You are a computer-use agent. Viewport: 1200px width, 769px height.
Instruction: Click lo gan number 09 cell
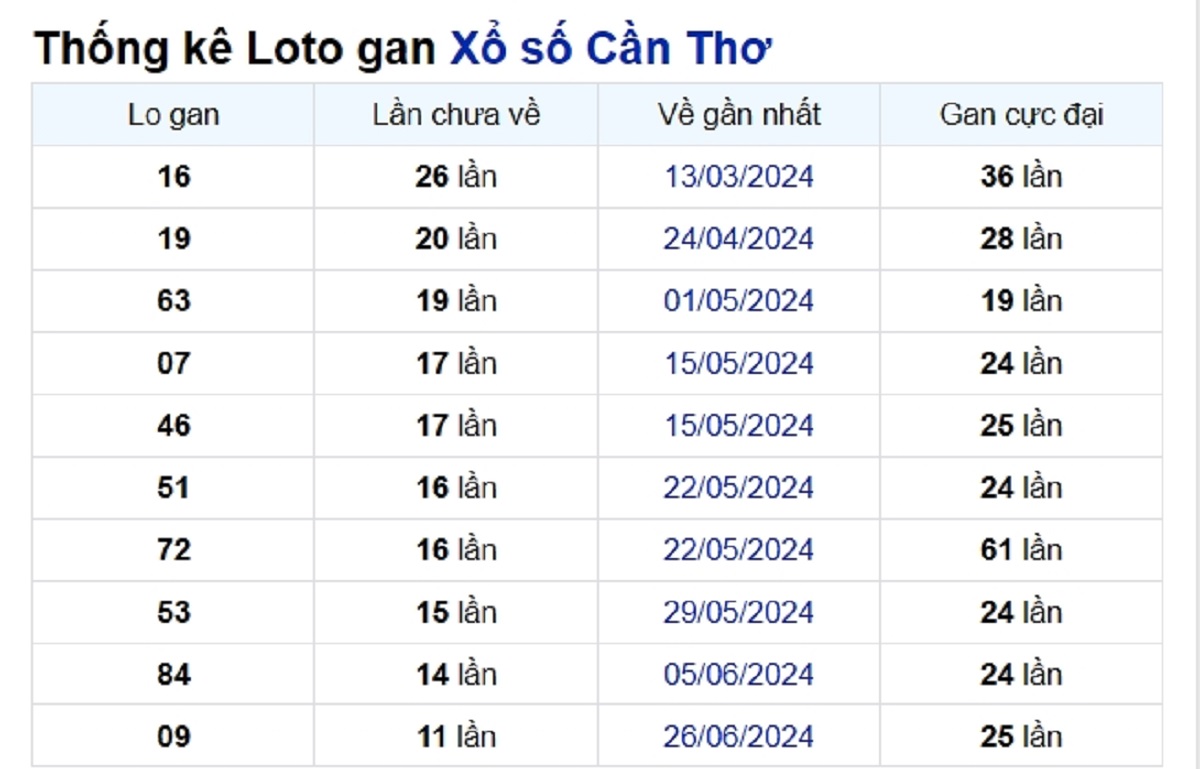coord(173,737)
